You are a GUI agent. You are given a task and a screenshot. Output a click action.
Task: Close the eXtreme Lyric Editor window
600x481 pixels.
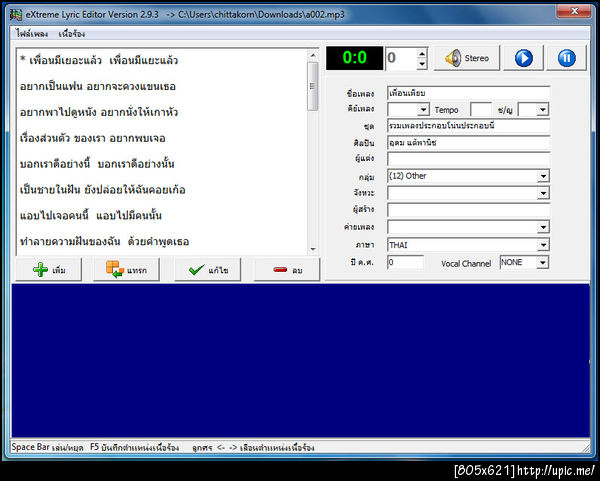click(x=574, y=11)
